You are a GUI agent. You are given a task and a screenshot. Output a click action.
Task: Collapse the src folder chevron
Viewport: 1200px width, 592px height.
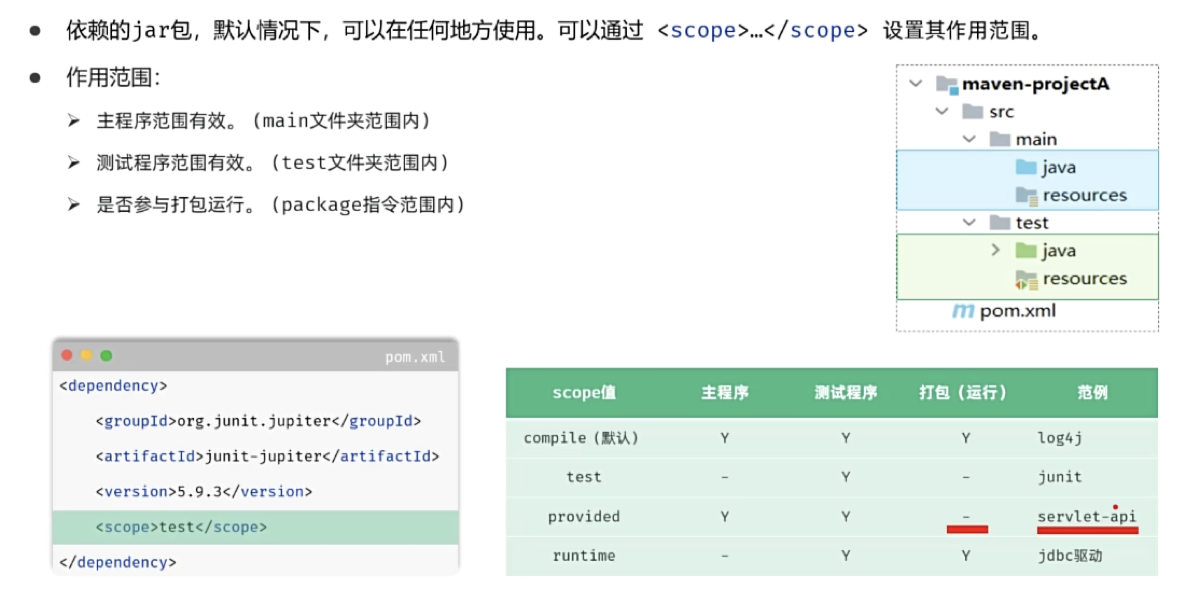(x=942, y=111)
